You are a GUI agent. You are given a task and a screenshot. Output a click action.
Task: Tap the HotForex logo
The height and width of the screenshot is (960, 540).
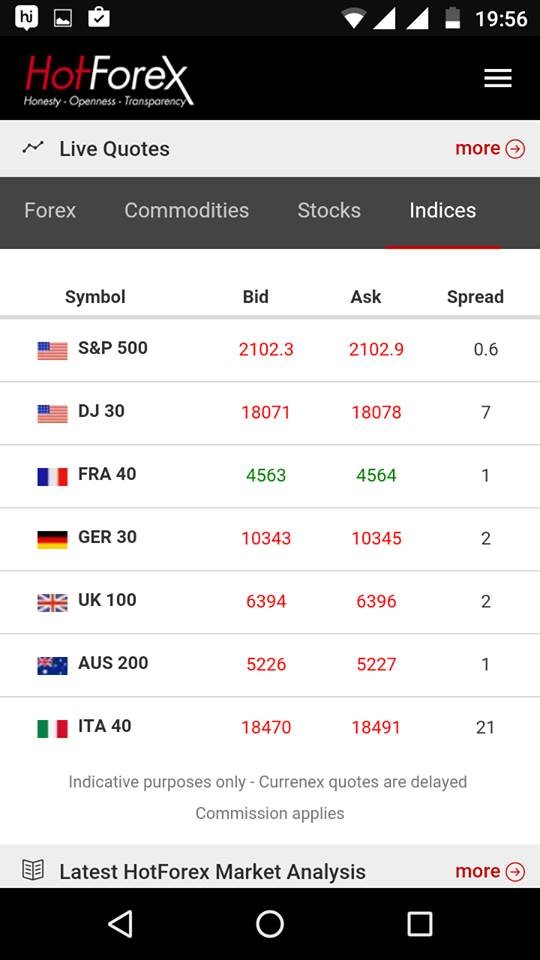coord(110,81)
